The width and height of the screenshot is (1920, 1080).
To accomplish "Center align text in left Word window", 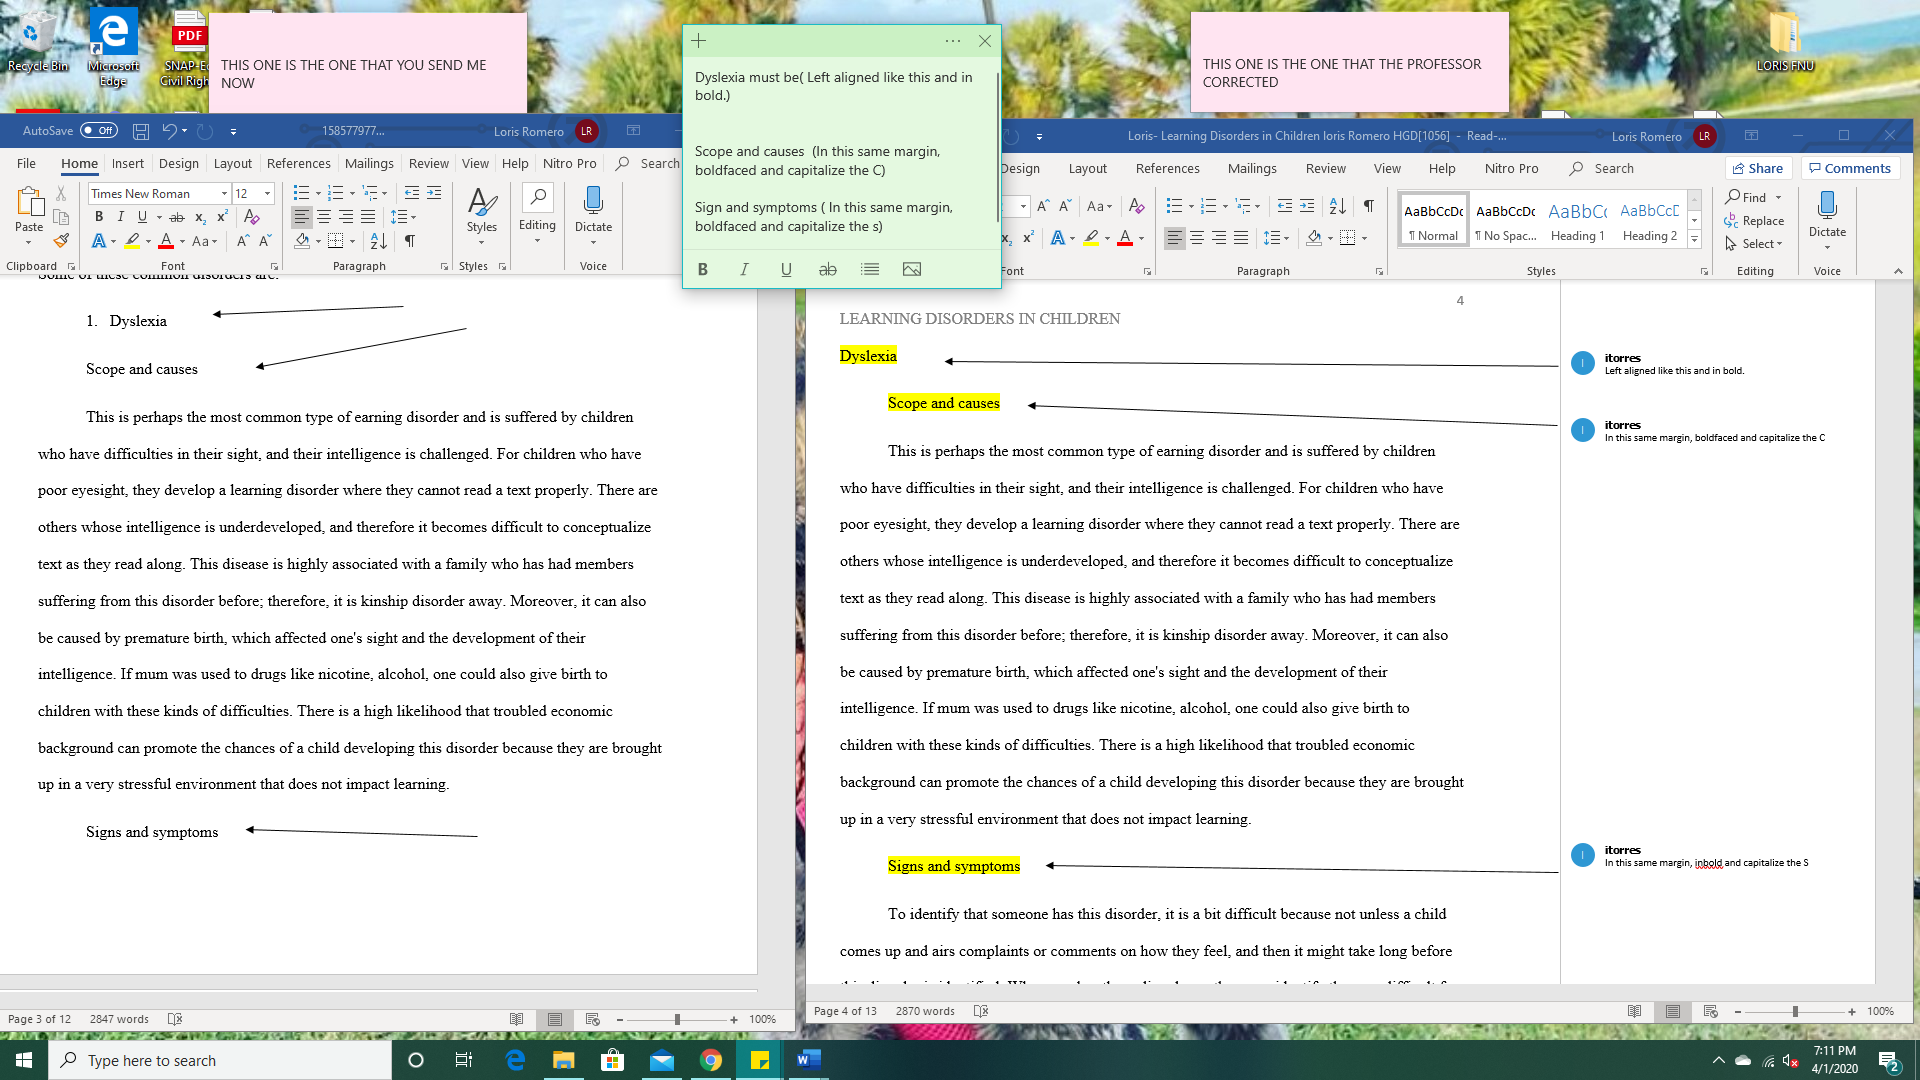I will tap(324, 217).
